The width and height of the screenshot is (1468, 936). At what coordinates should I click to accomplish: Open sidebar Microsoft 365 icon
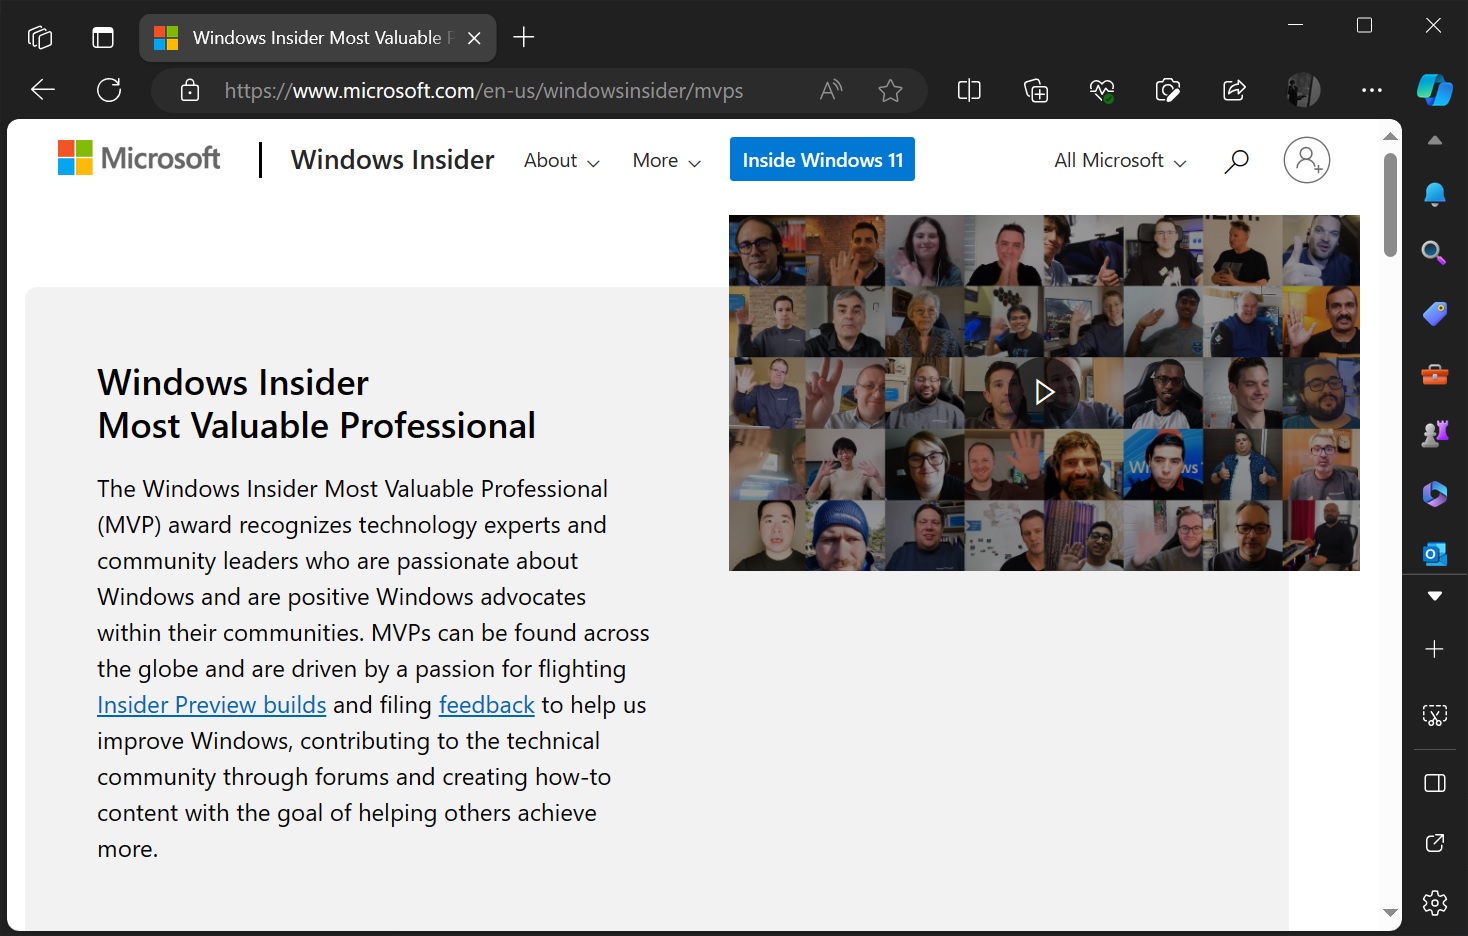1435,493
